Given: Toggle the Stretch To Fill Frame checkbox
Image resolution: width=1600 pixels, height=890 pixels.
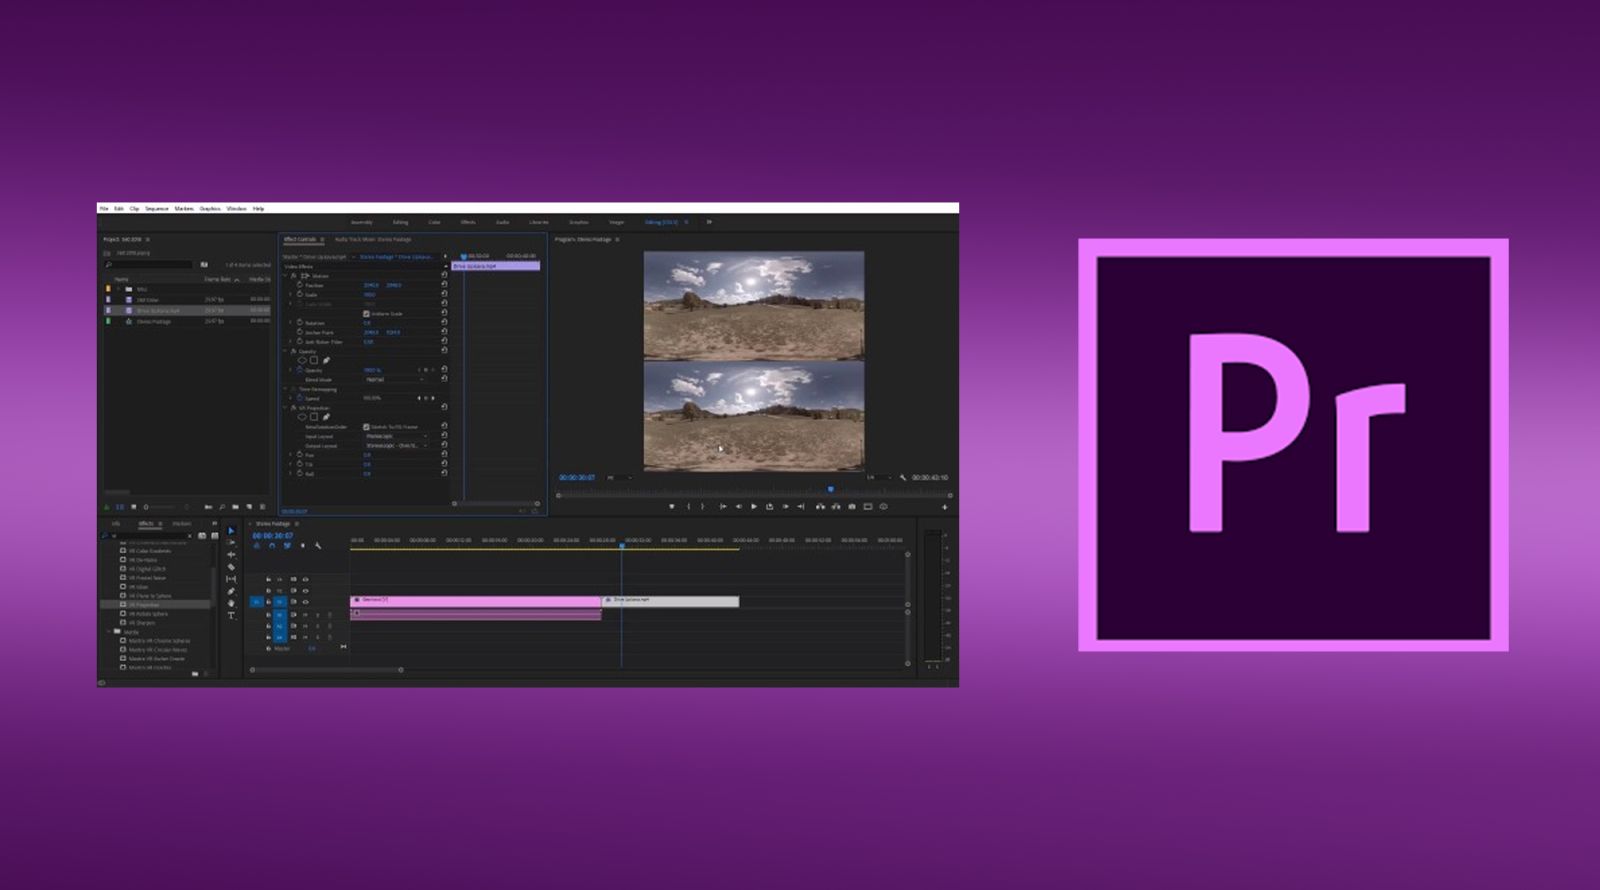Looking at the screenshot, I should (x=366, y=427).
